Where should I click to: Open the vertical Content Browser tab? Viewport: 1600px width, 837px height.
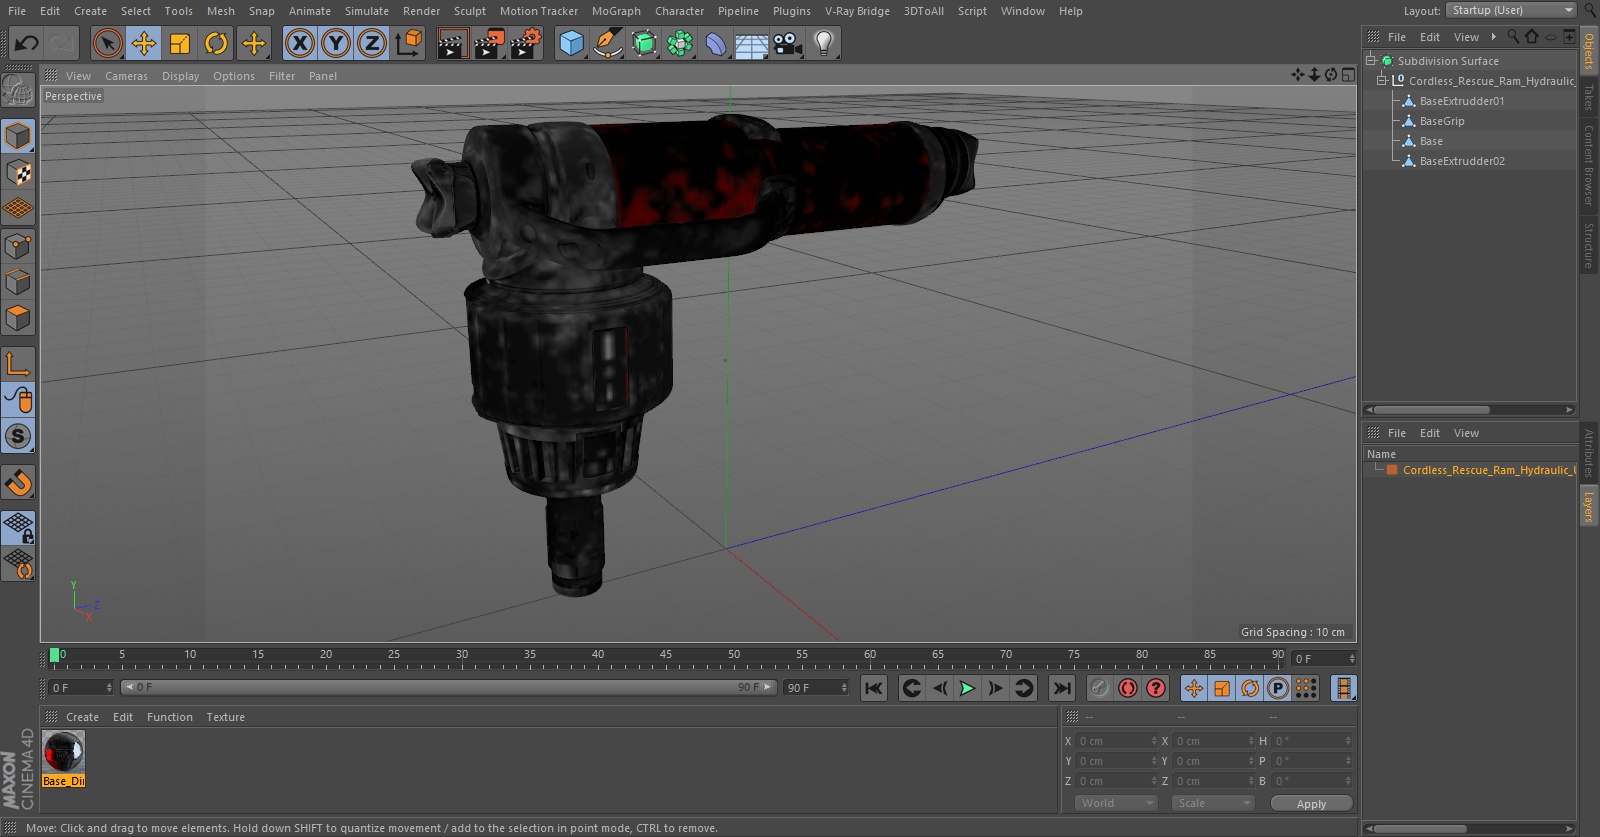(1588, 165)
